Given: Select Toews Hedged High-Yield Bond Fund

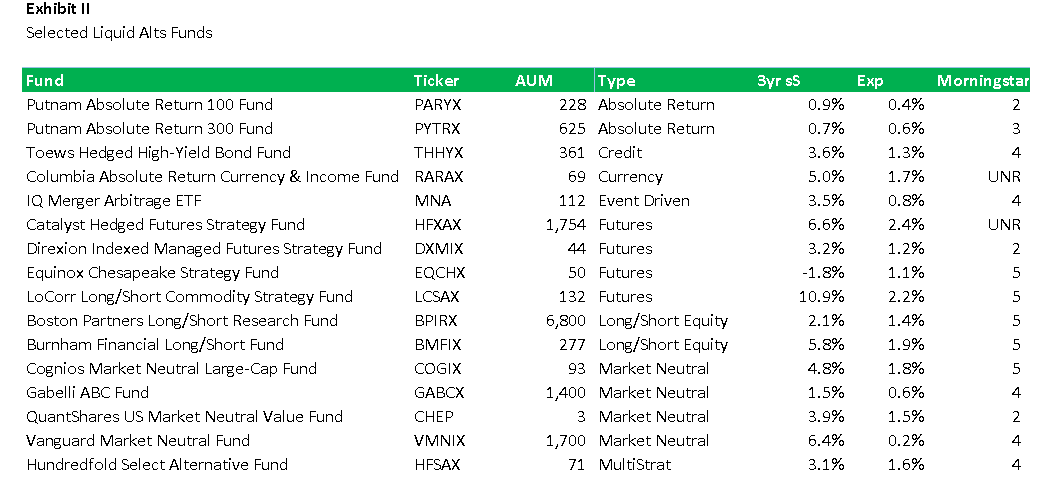Looking at the screenshot, I should [158, 153].
